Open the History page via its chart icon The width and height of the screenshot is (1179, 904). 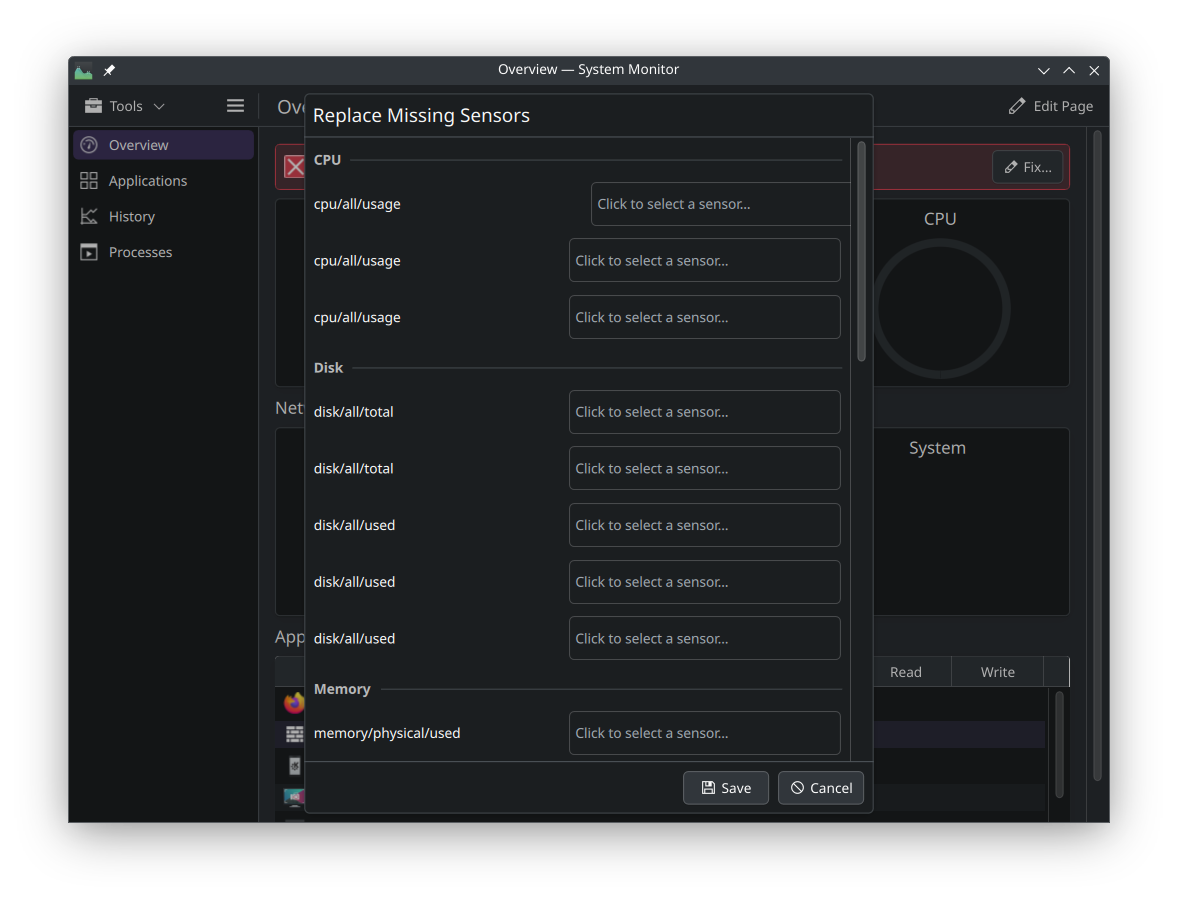pyautogui.click(x=89, y=217)
